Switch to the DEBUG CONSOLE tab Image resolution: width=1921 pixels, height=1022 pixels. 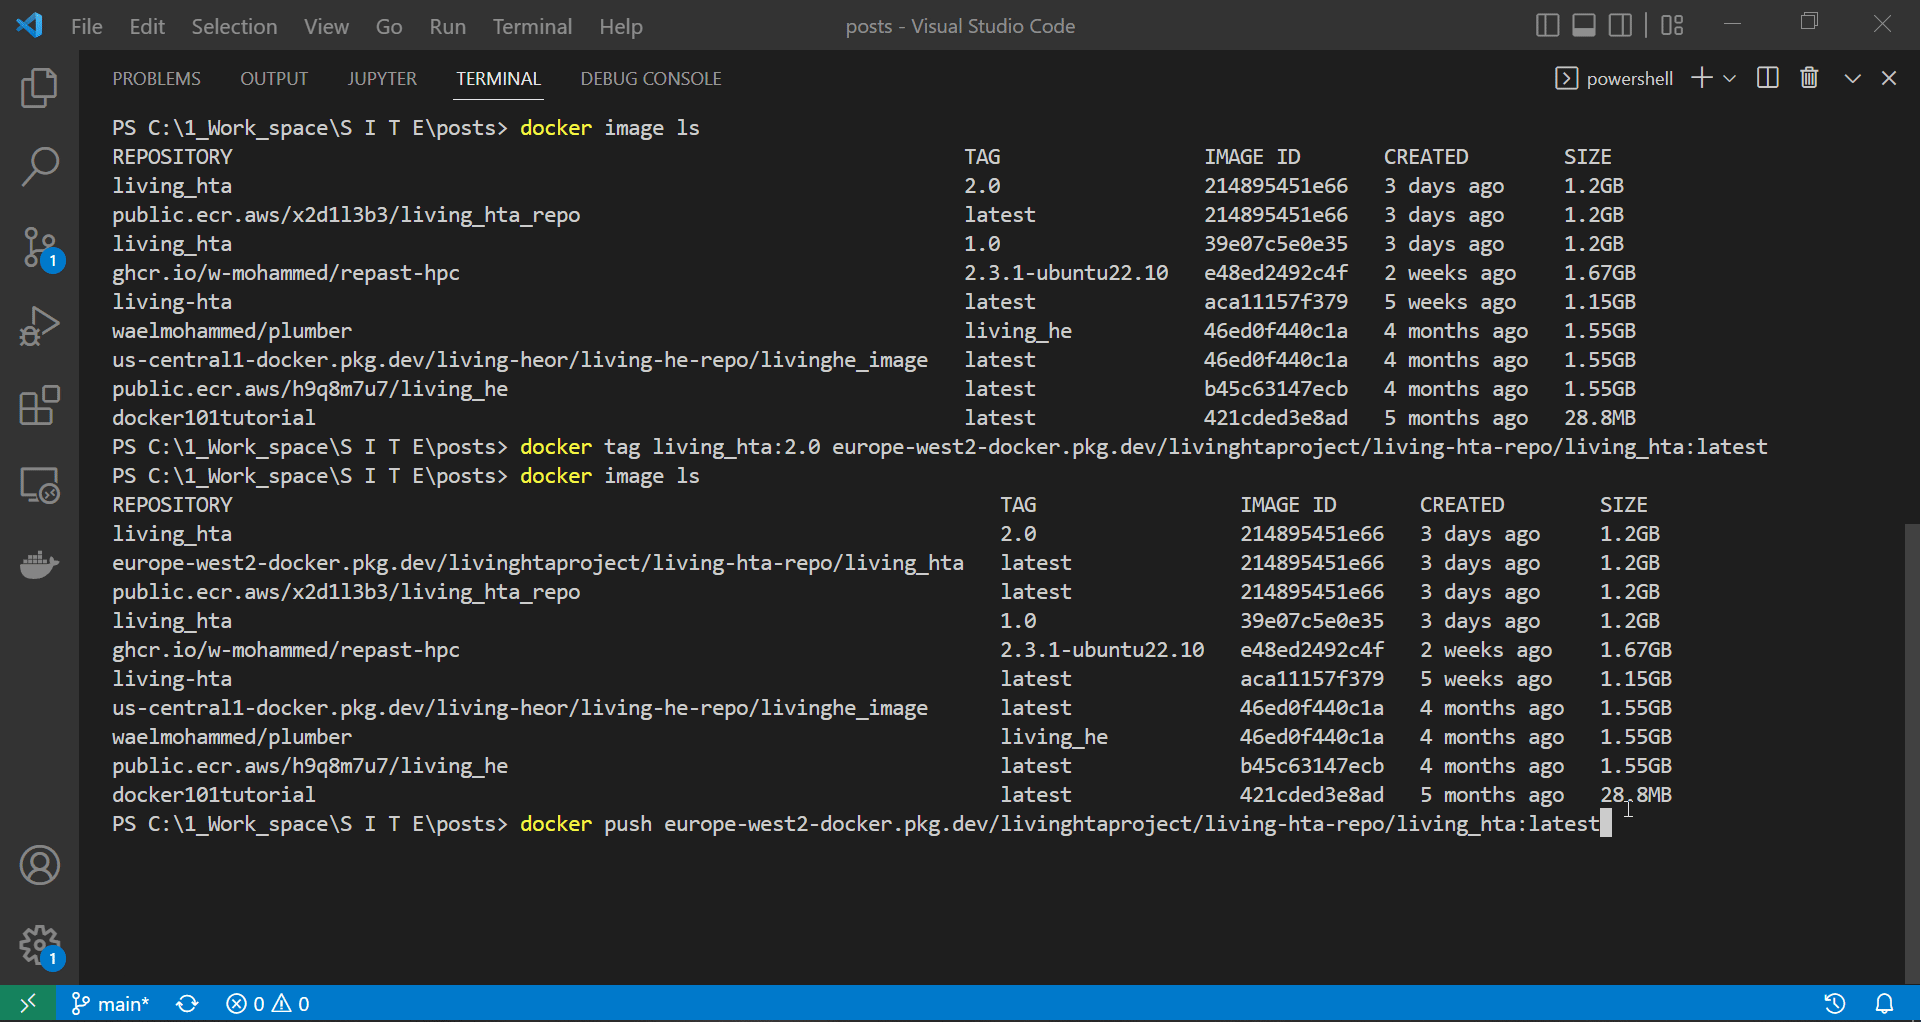pos(650,78)
